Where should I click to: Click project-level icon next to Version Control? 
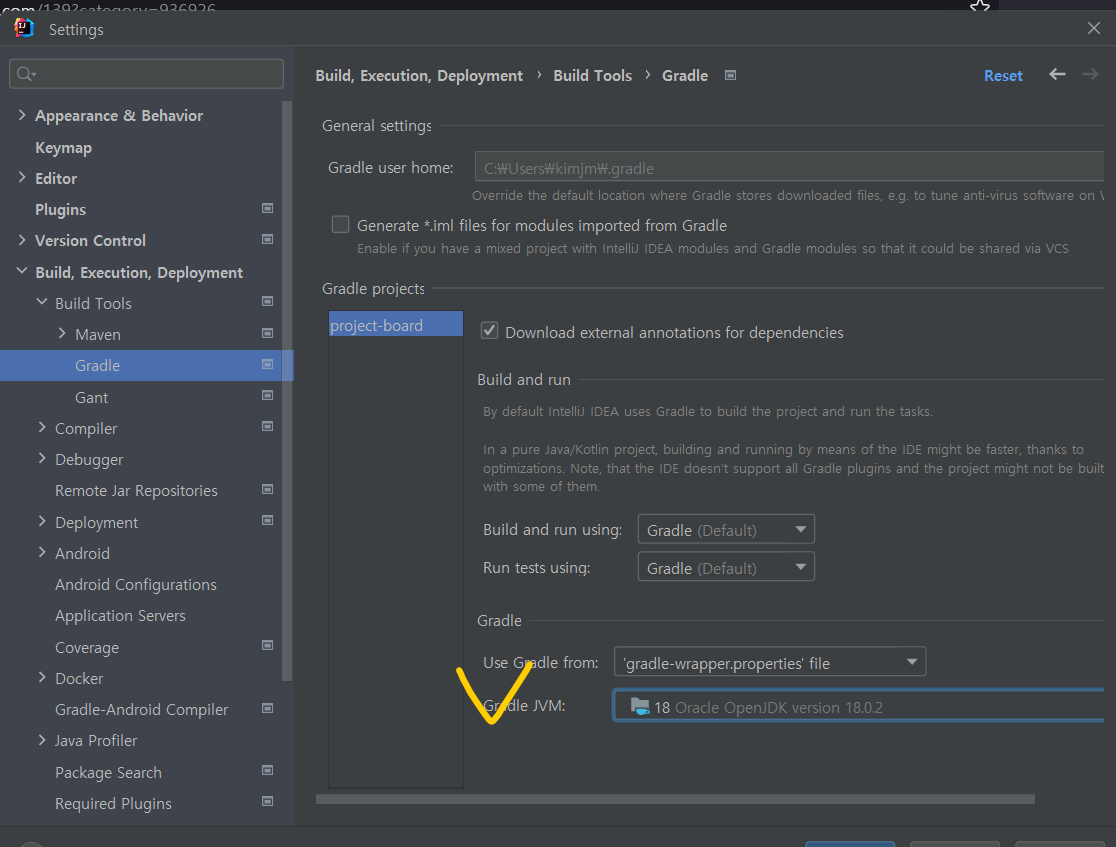[268, 239]
